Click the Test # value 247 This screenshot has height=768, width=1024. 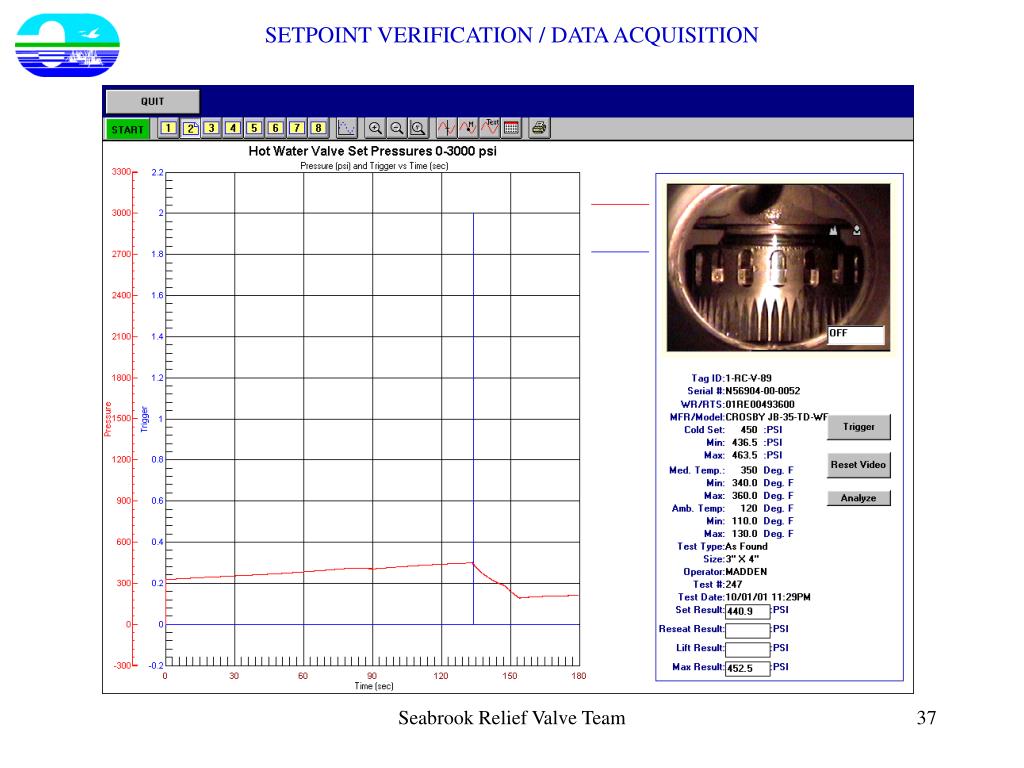coord(734,584)
